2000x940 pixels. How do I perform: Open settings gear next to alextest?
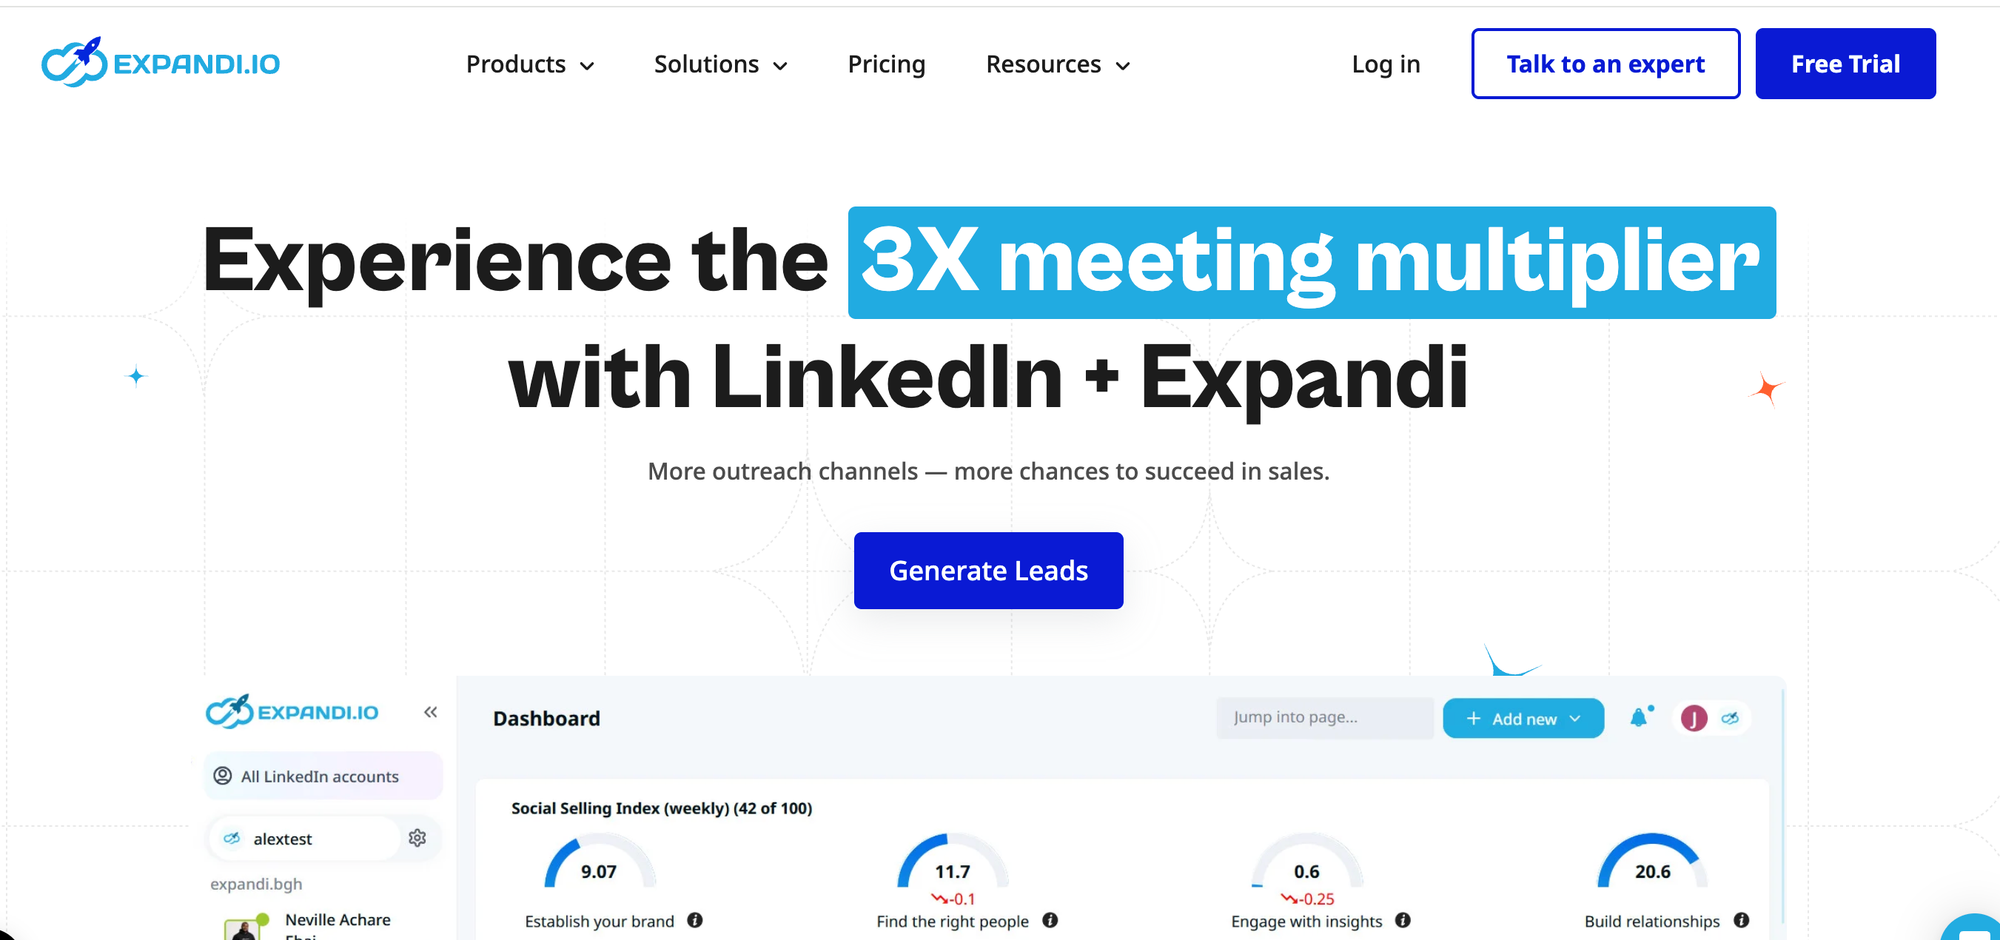click(x=417, y=838)
